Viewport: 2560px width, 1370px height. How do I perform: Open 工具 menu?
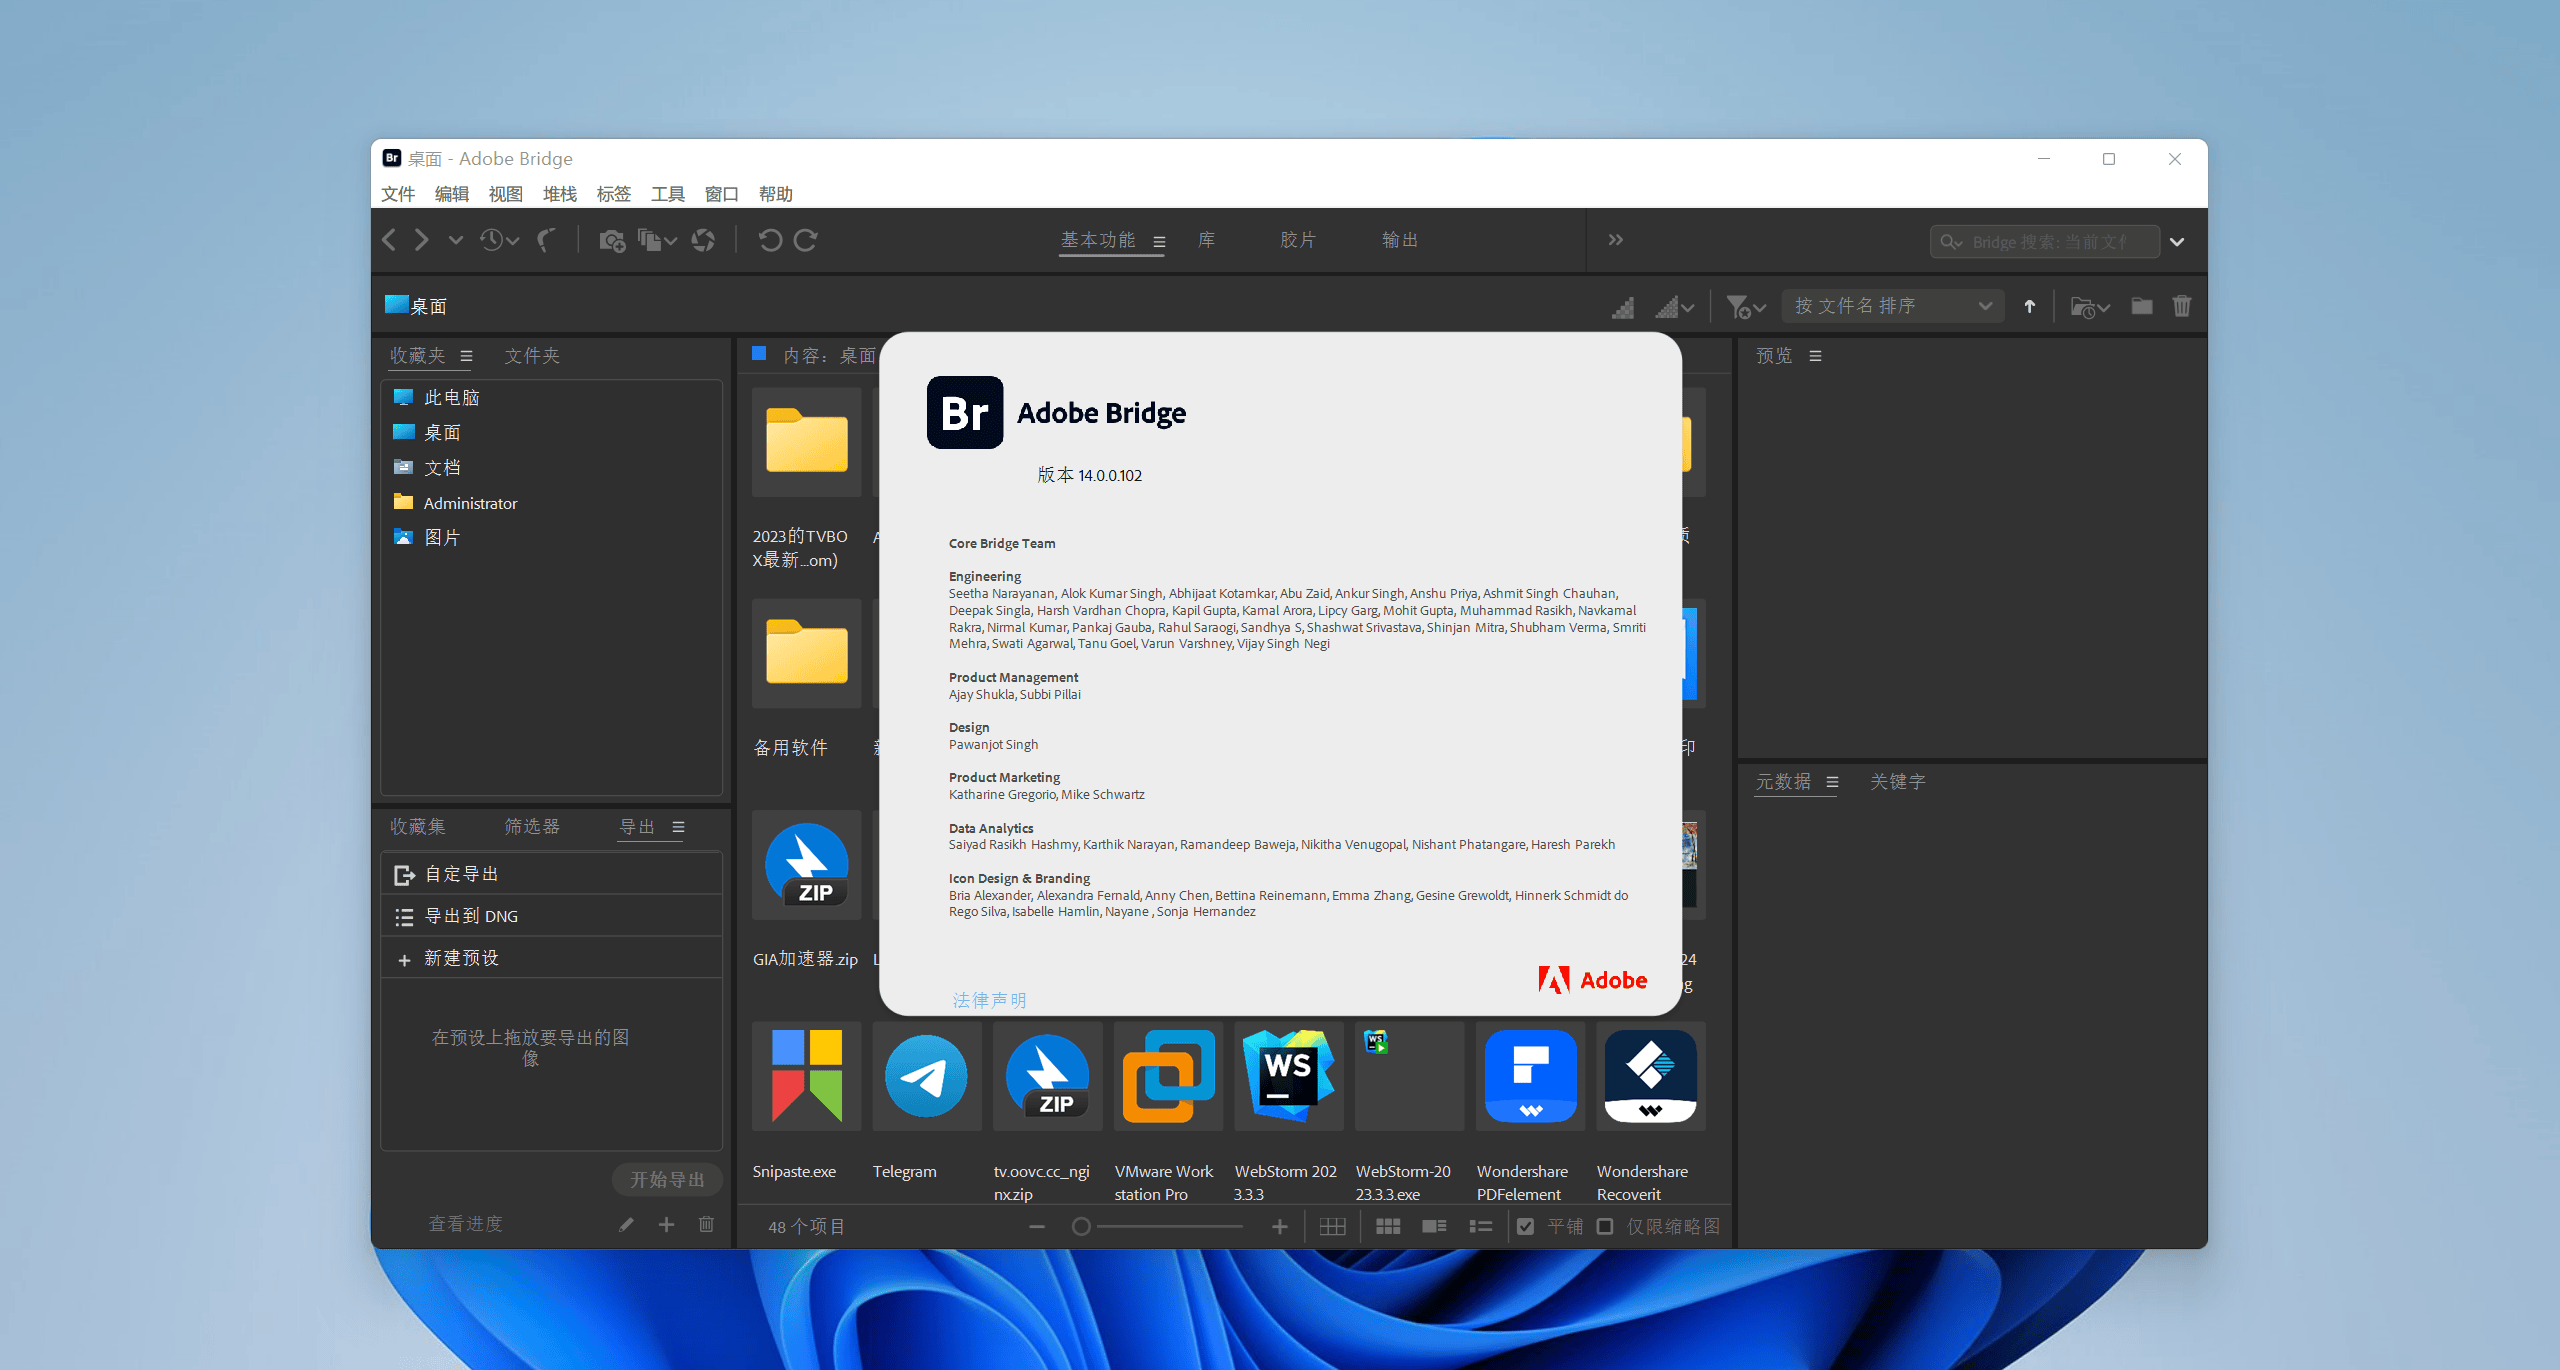[x=668, y=194]
